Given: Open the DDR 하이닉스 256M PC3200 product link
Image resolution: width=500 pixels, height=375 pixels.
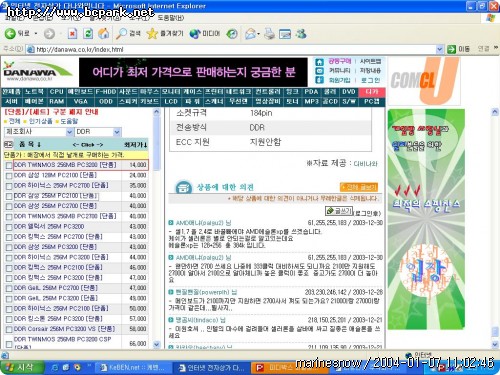Looking at the screenshot, I should 61,258.
